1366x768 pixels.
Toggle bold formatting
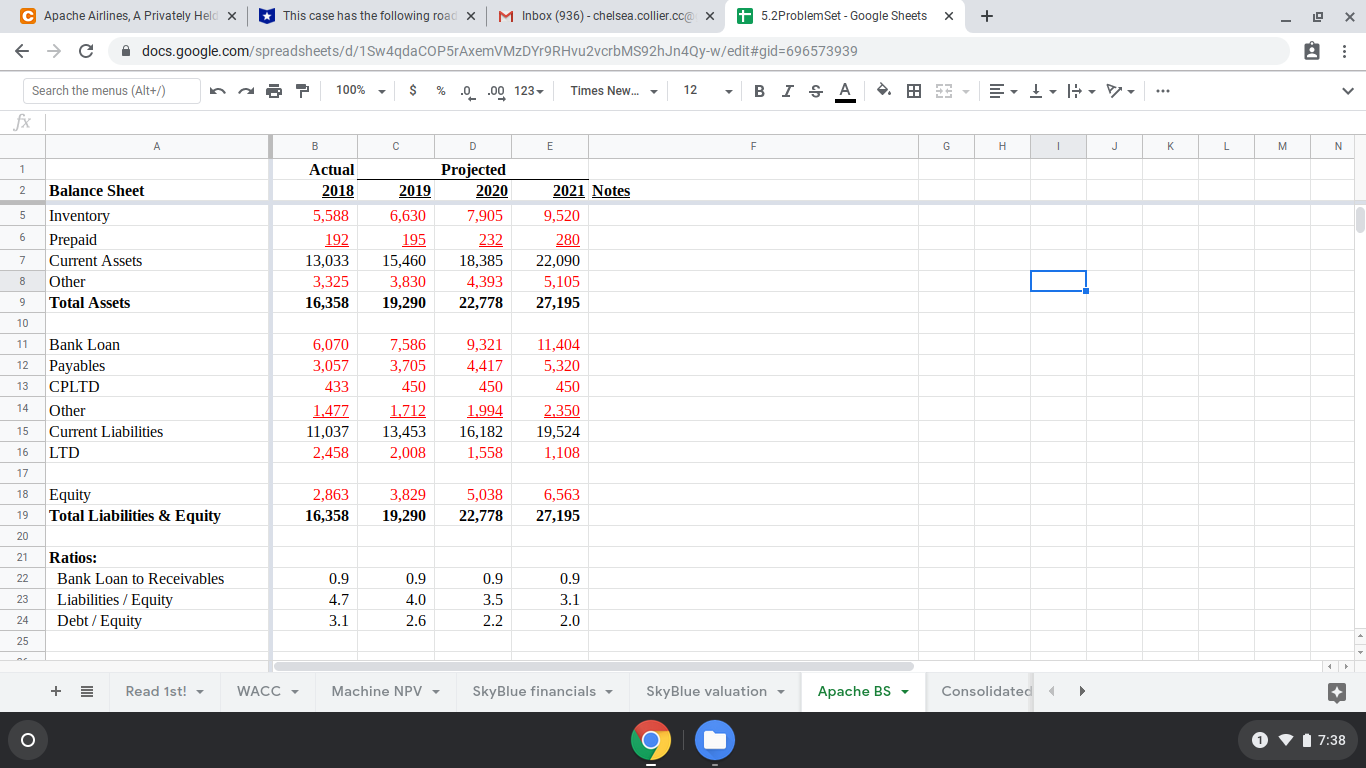[x=760, y=91]
